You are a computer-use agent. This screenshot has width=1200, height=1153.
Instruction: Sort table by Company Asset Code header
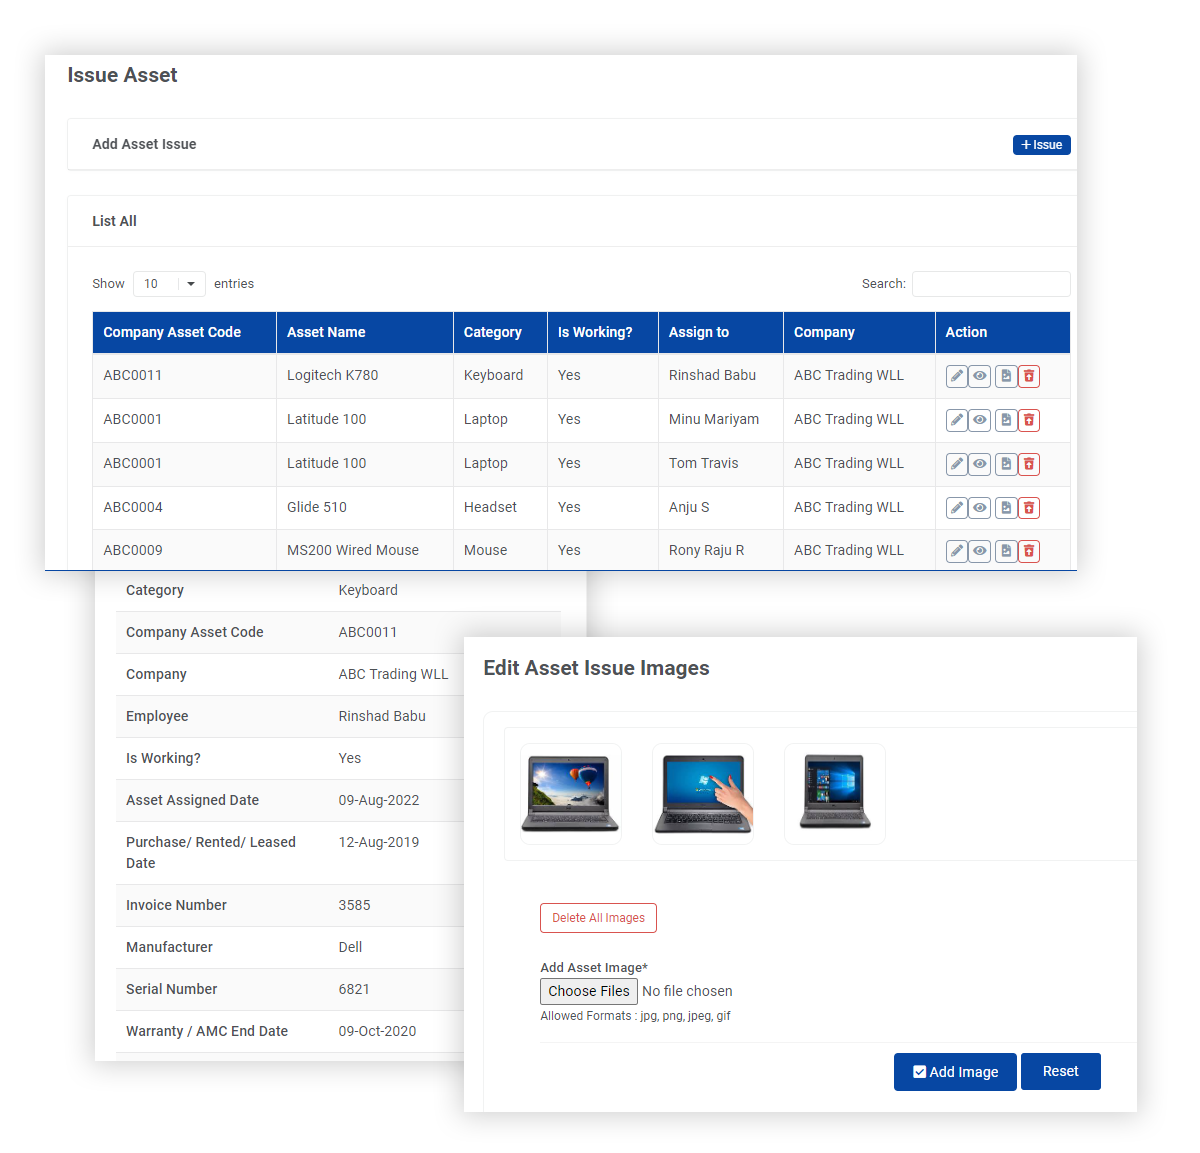point(172,332)
